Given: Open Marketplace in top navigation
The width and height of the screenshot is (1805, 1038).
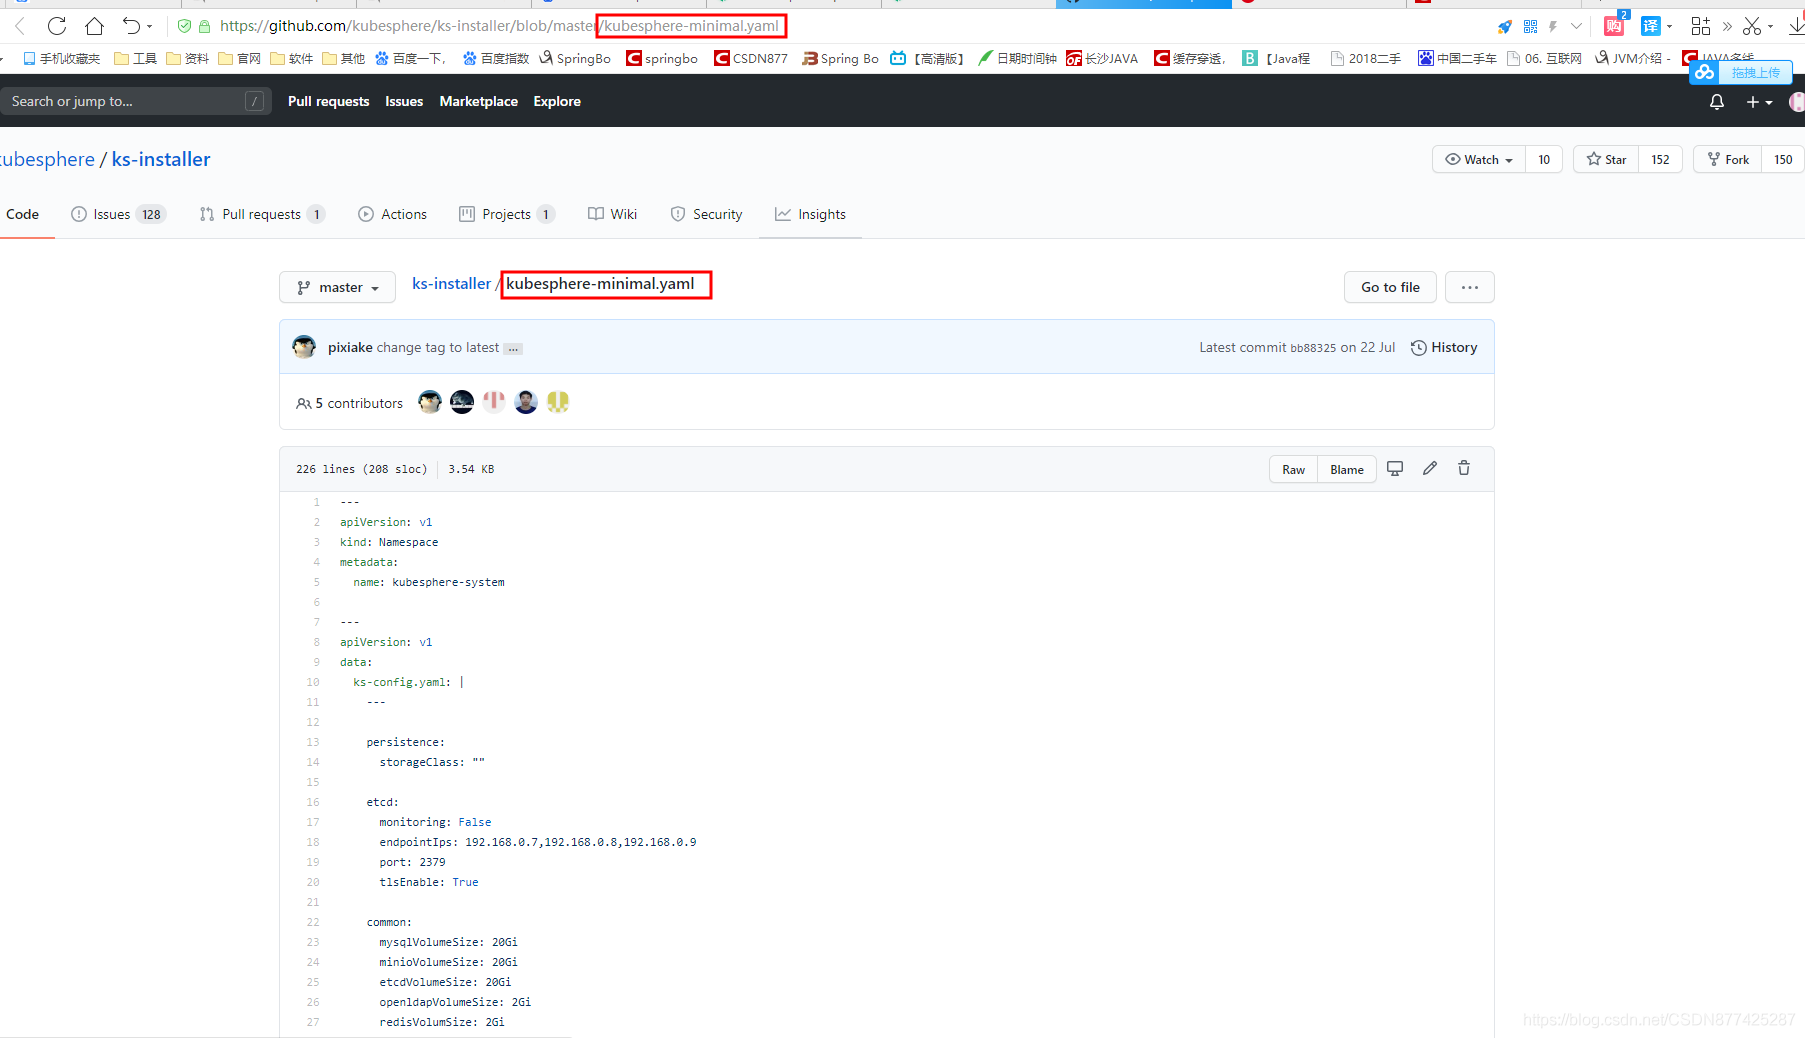Looking at the screenshot, I should tap(478, 101).
